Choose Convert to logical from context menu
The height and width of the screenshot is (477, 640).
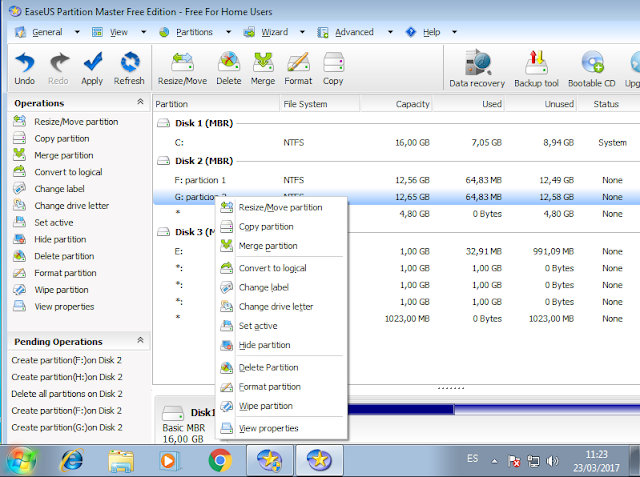[x=281, y=268]
